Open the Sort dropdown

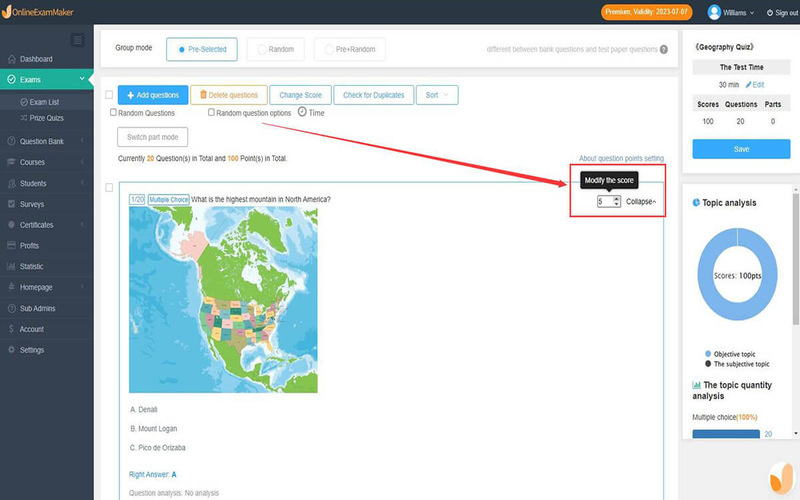[x=437, y=95]
